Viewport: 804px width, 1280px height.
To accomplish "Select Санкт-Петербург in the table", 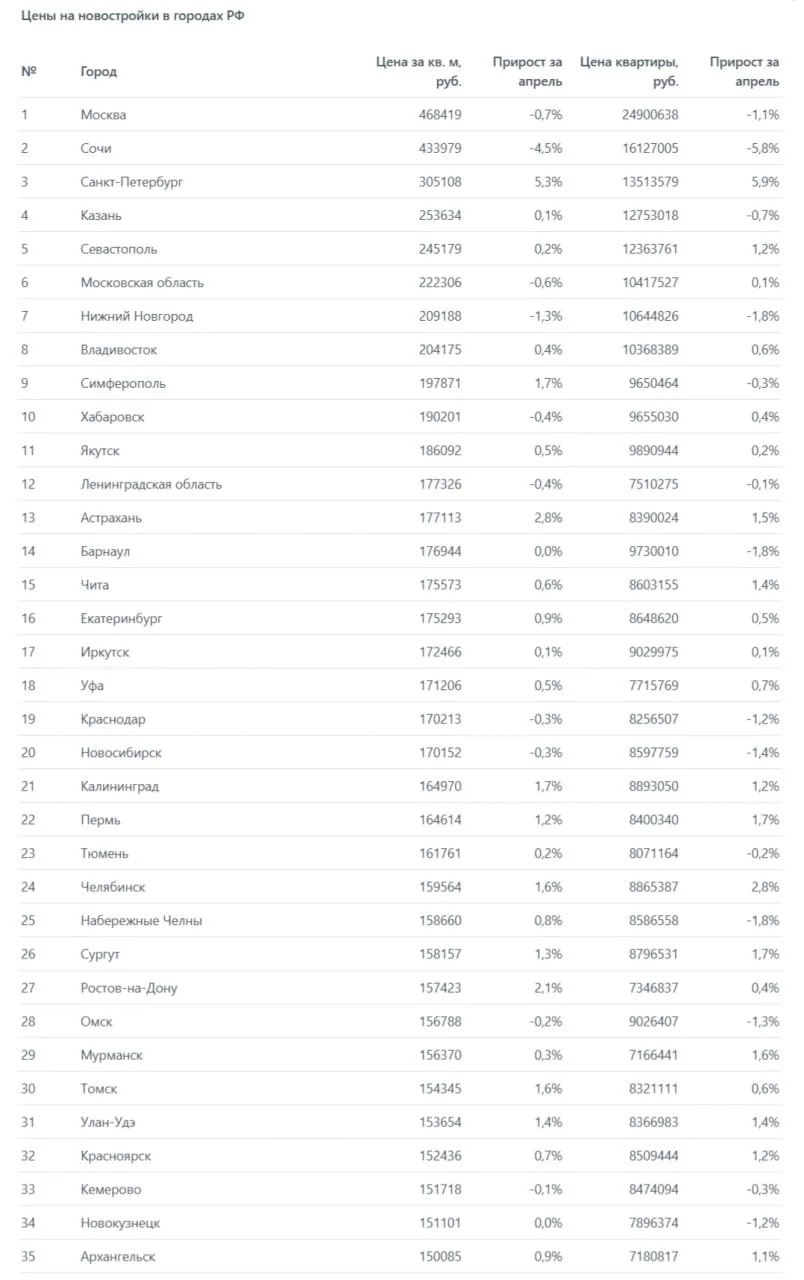I will point(132,182).
